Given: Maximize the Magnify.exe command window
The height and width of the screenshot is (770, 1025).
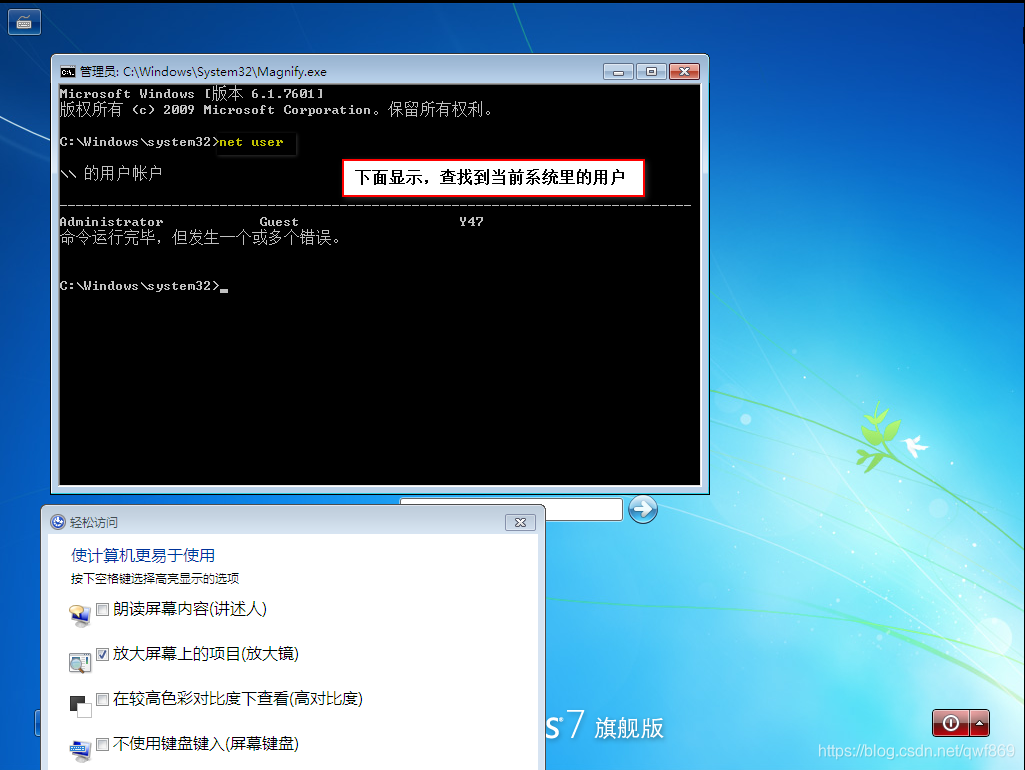Looking at the screenshot, I should click(651, 71).
